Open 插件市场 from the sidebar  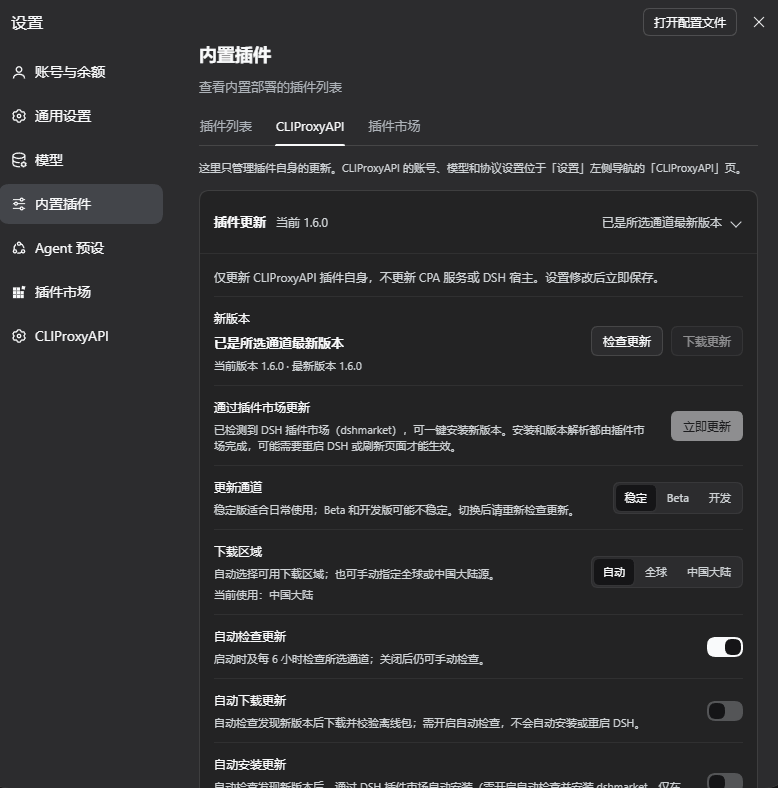81,292
